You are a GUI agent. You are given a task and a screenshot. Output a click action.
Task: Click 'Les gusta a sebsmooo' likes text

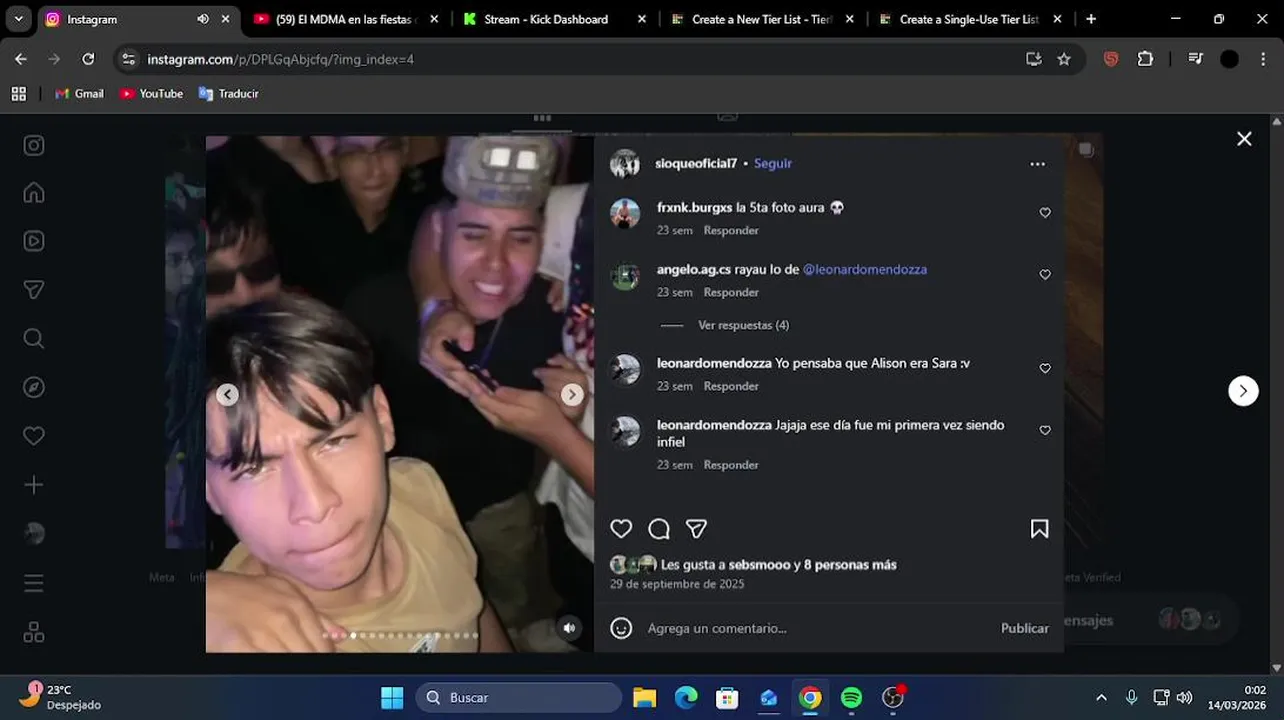coord(779,565)
